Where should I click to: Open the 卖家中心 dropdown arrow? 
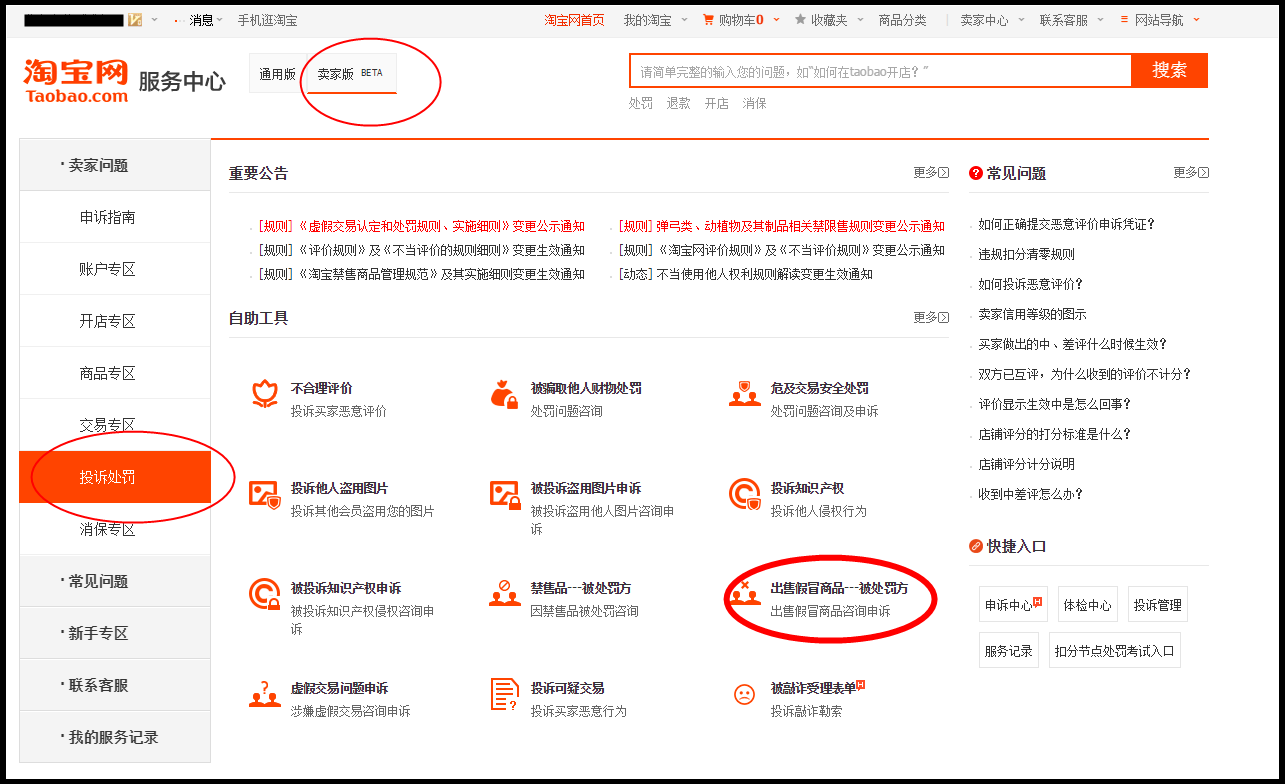click(1021, 20)
